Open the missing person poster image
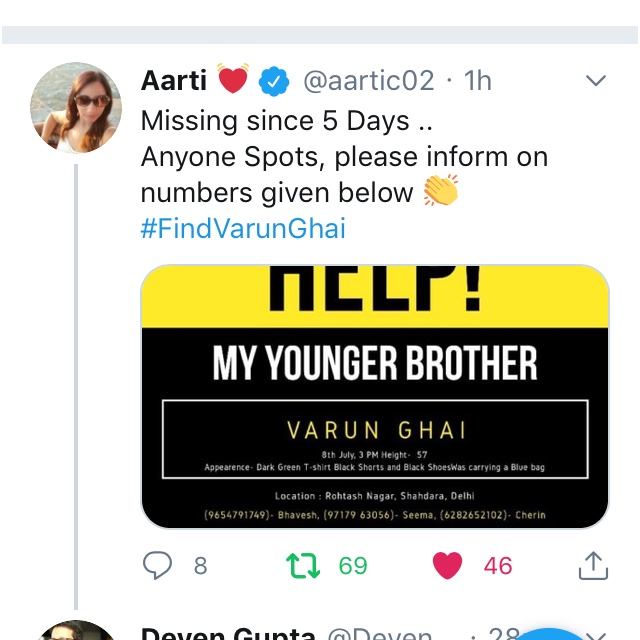This screenshot has height=640, width=640. point(375,397)
